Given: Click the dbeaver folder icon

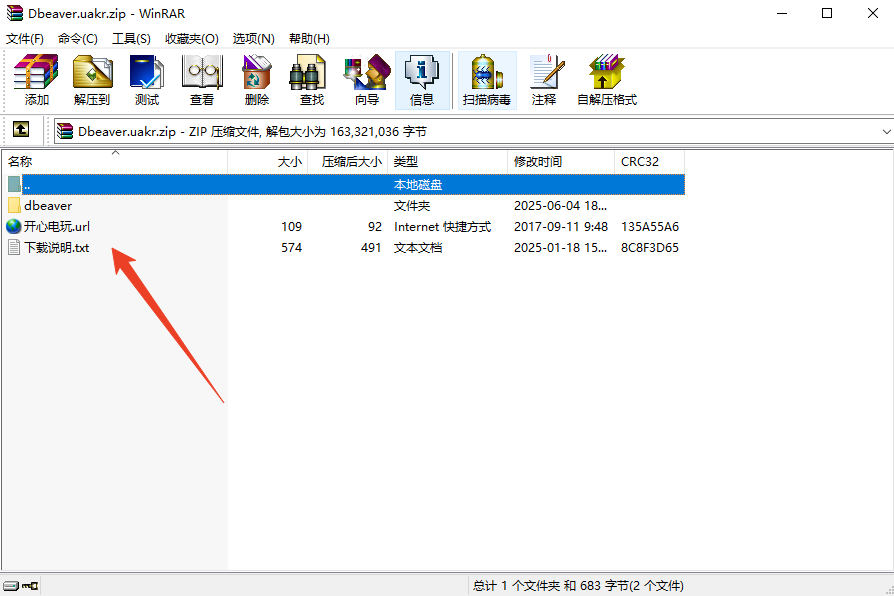Looking at the screenshot, I should tap(14, 205).
